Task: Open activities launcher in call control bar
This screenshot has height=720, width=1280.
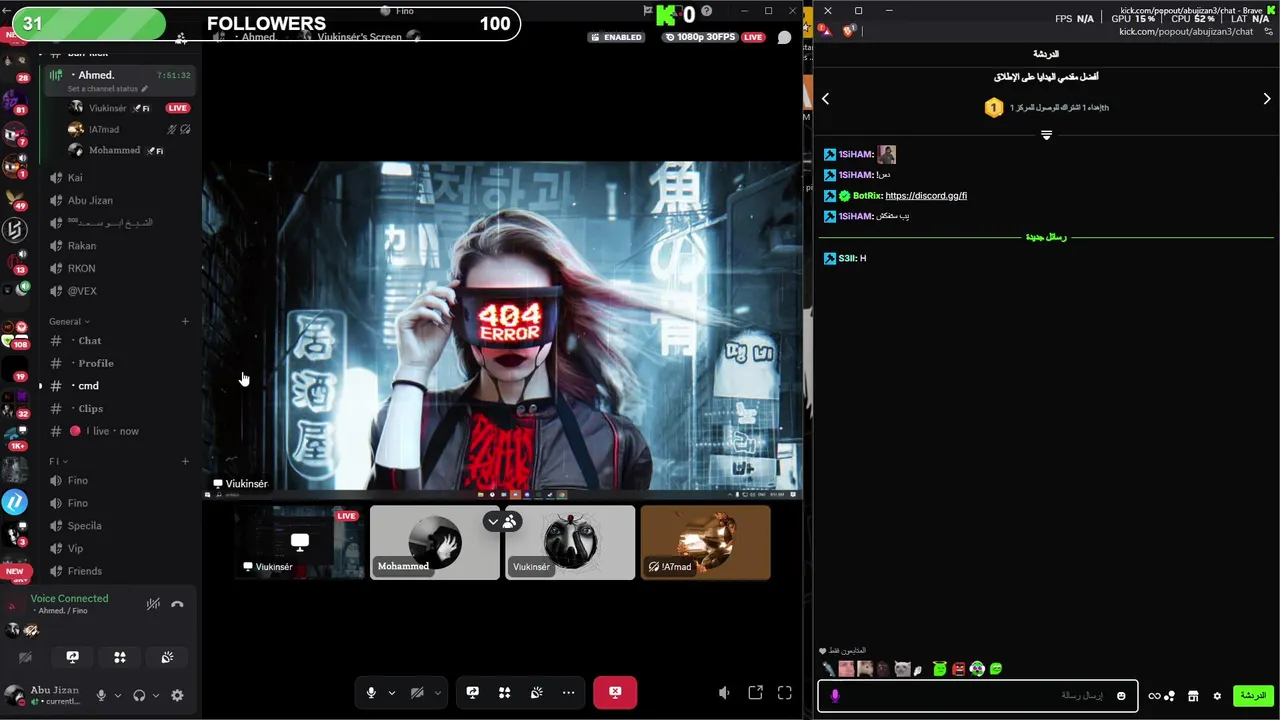Action: [504, 692]
